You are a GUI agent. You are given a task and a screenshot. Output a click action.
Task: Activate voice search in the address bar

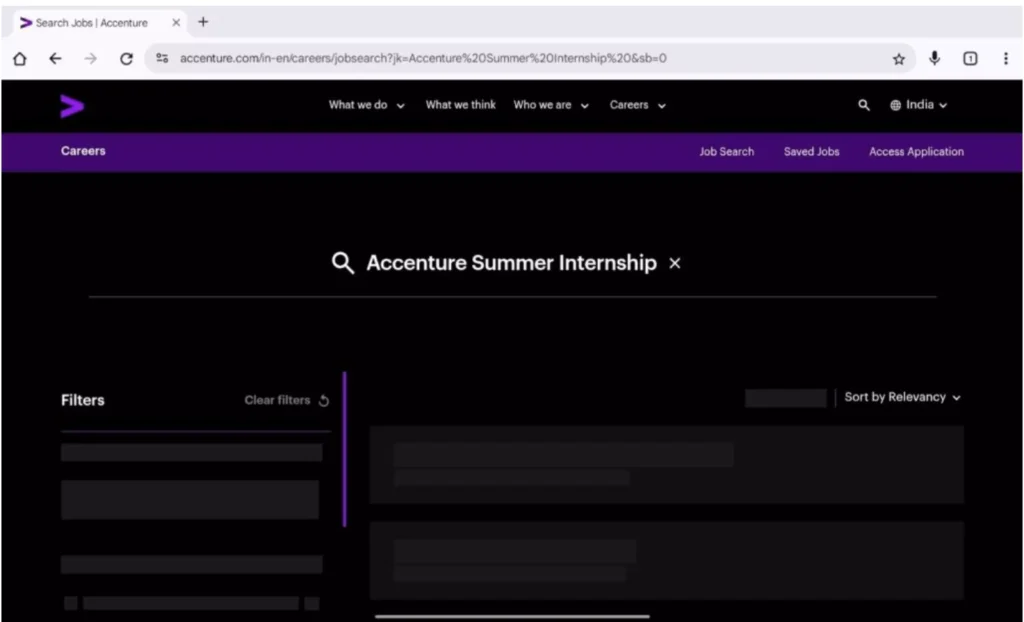[x=934, y=58]
